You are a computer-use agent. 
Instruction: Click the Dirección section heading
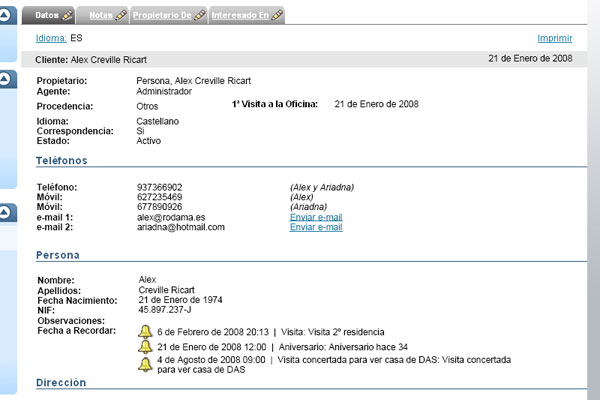(61, 383)
